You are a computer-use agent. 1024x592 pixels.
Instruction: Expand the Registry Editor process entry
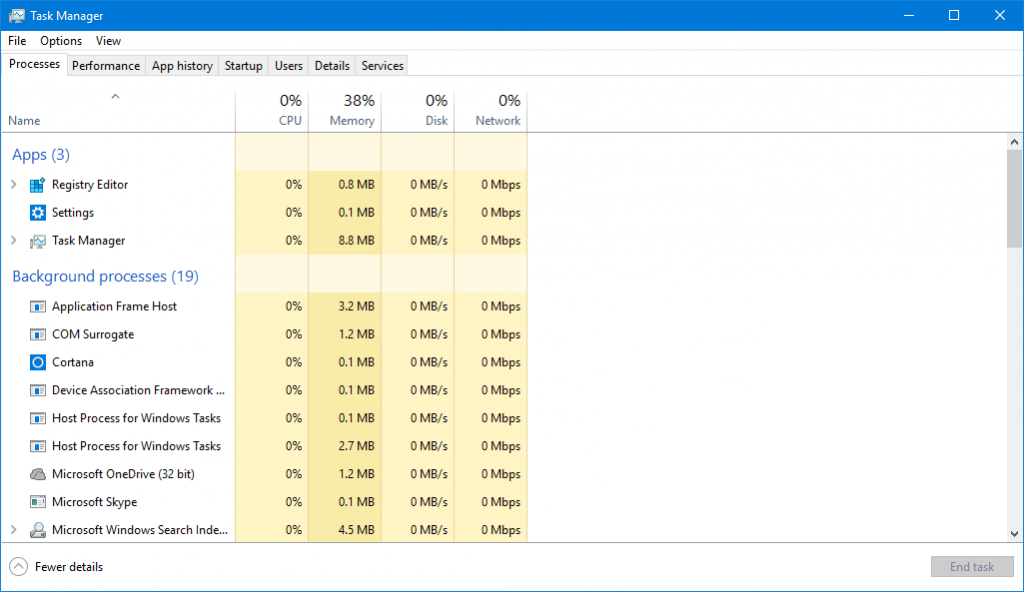[x=13, y=184]
